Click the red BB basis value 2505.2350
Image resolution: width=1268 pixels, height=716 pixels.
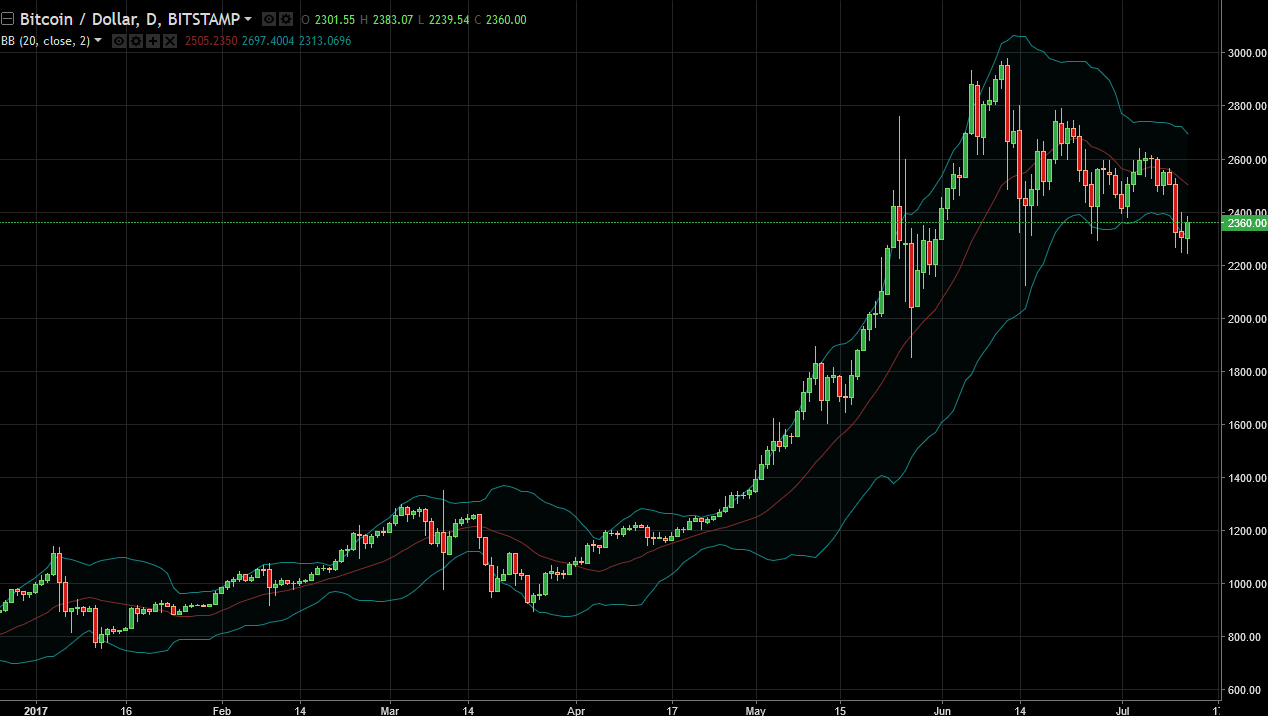pyautogui.click(x=210, y=41)
